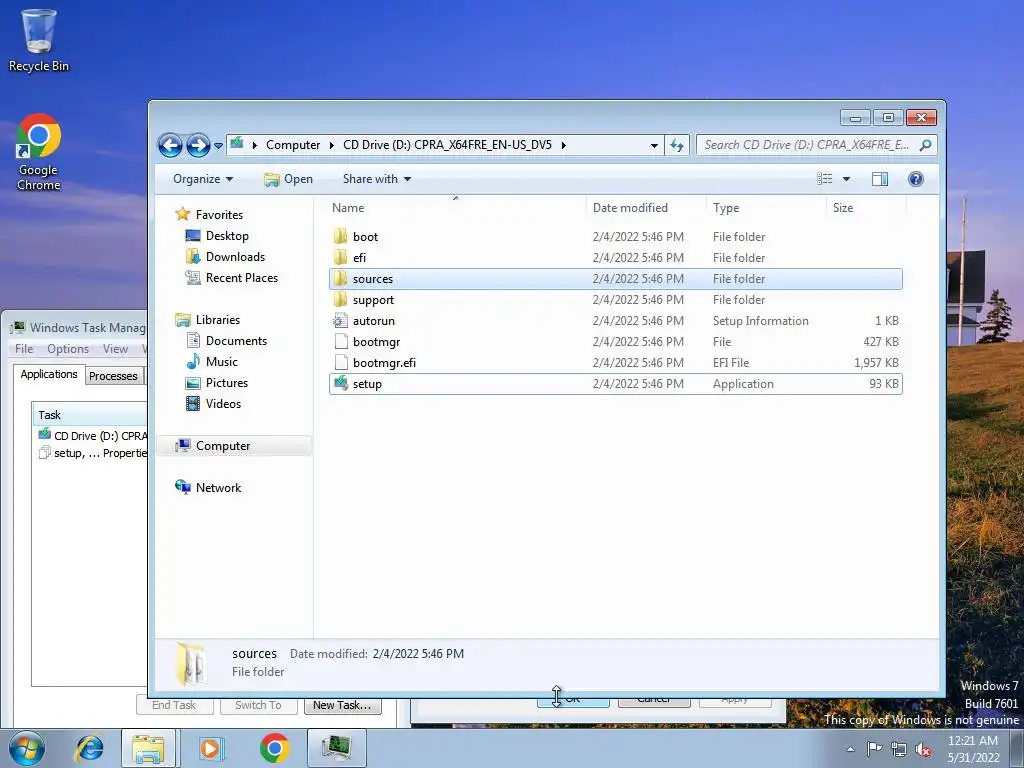Click CD Drive (D:) breadcrumb segment

click(x=447, y=145)
